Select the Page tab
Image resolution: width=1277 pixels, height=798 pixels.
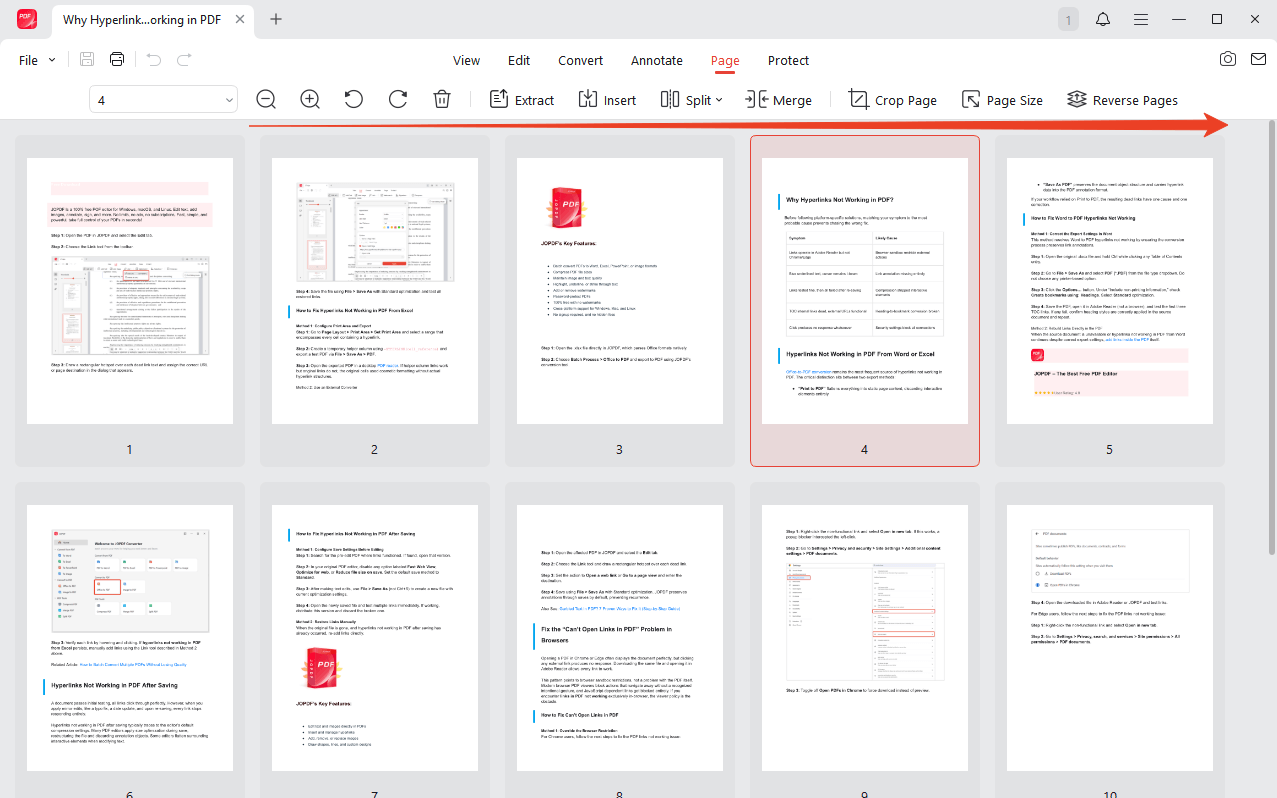click(x=725, y=61)
